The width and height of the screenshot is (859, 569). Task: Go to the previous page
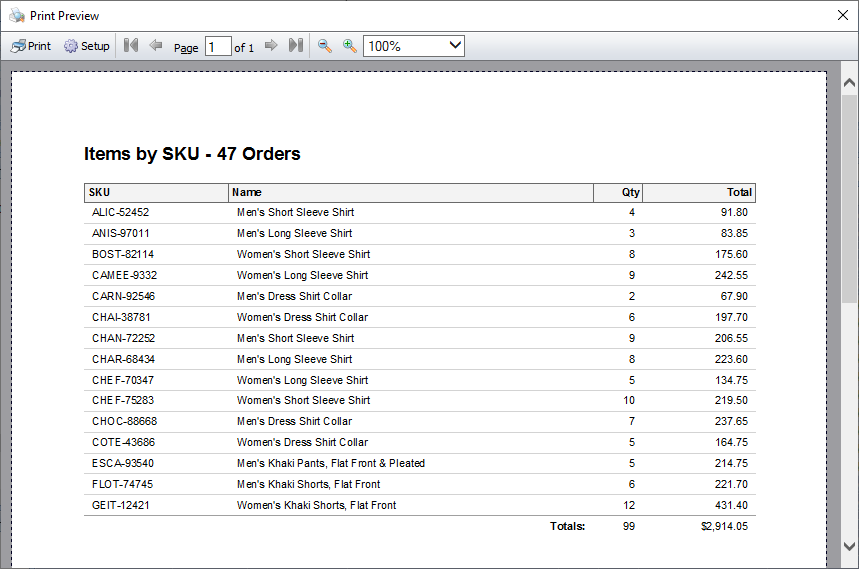click(156, 45)
